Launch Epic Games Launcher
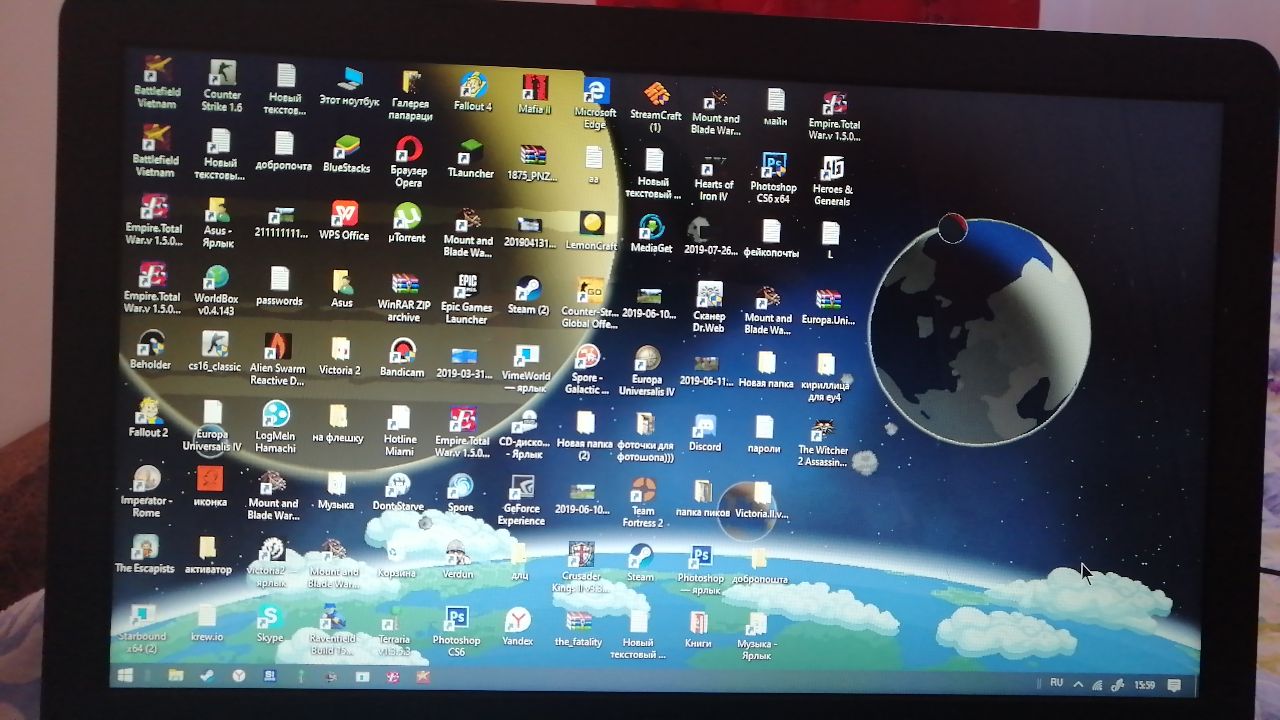Screen dimensions: 1280x720 pos(466,298)
